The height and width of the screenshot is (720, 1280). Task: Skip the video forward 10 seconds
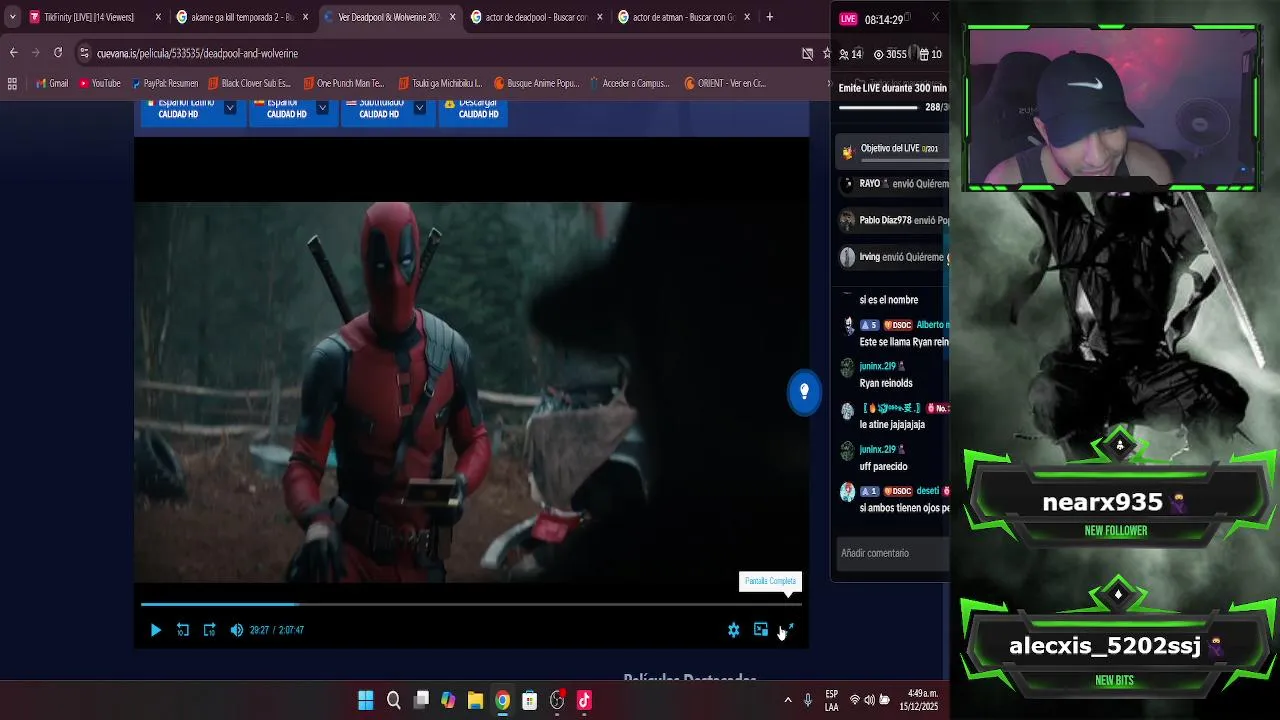[x=209, y=630]
